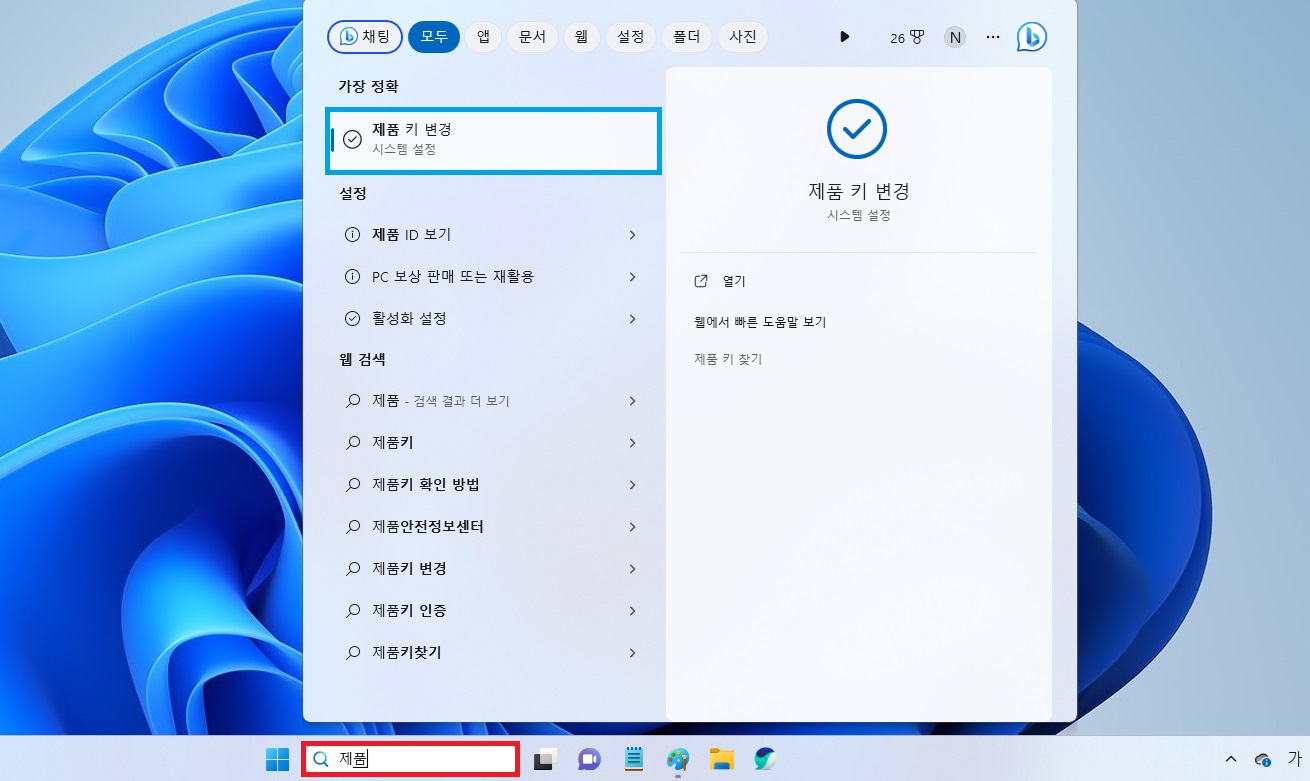The height and width of the screenshot is (781, 1310).
Task: Expand chevron for PC 보상 판매 또는 재활용
Action: coord(633,277)
